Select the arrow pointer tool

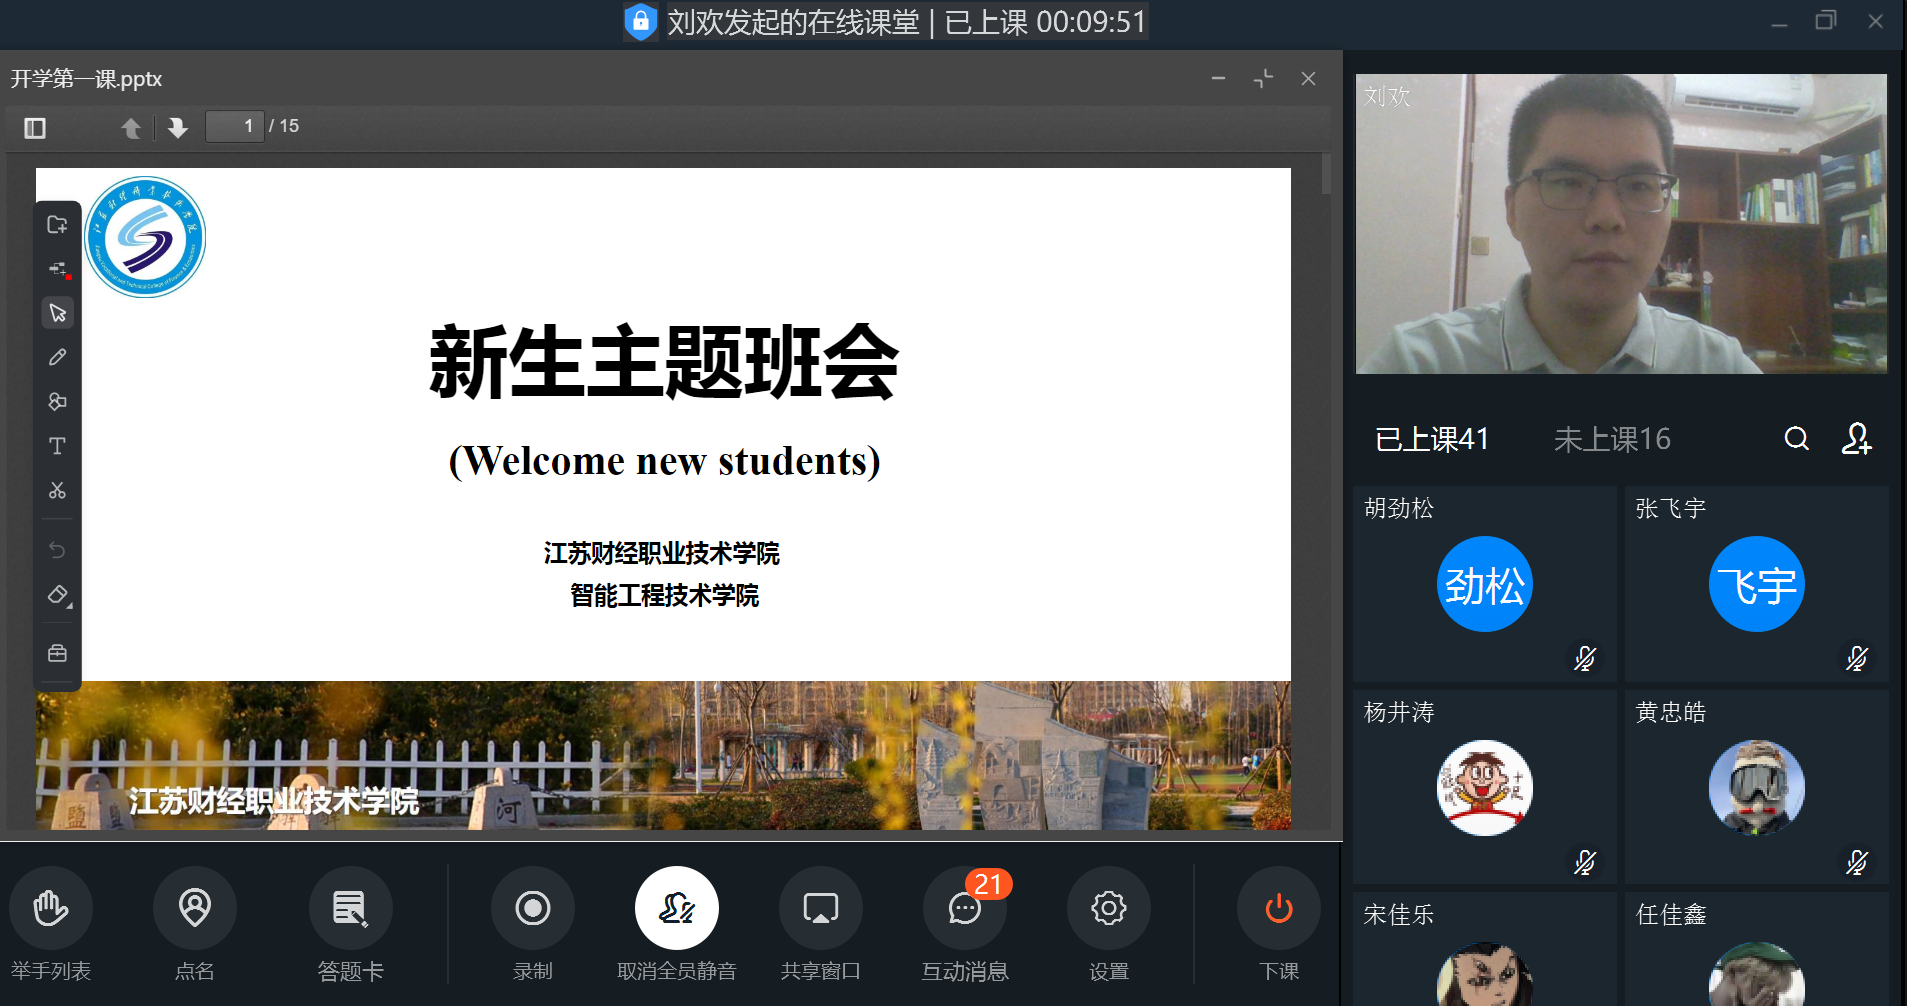pos(57,313)
